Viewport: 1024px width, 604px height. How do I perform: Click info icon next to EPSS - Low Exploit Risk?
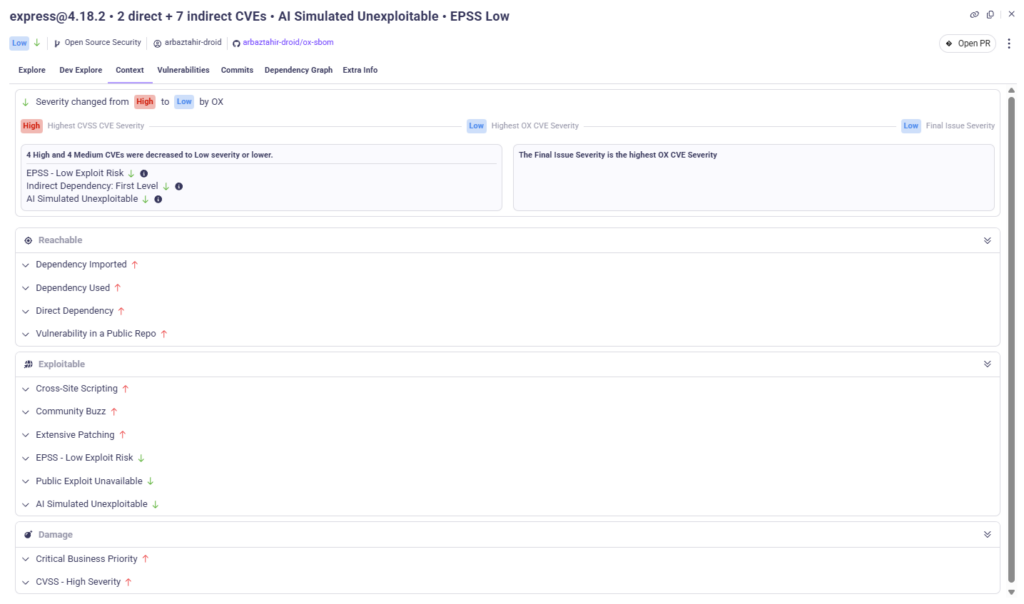pos(144,174)
